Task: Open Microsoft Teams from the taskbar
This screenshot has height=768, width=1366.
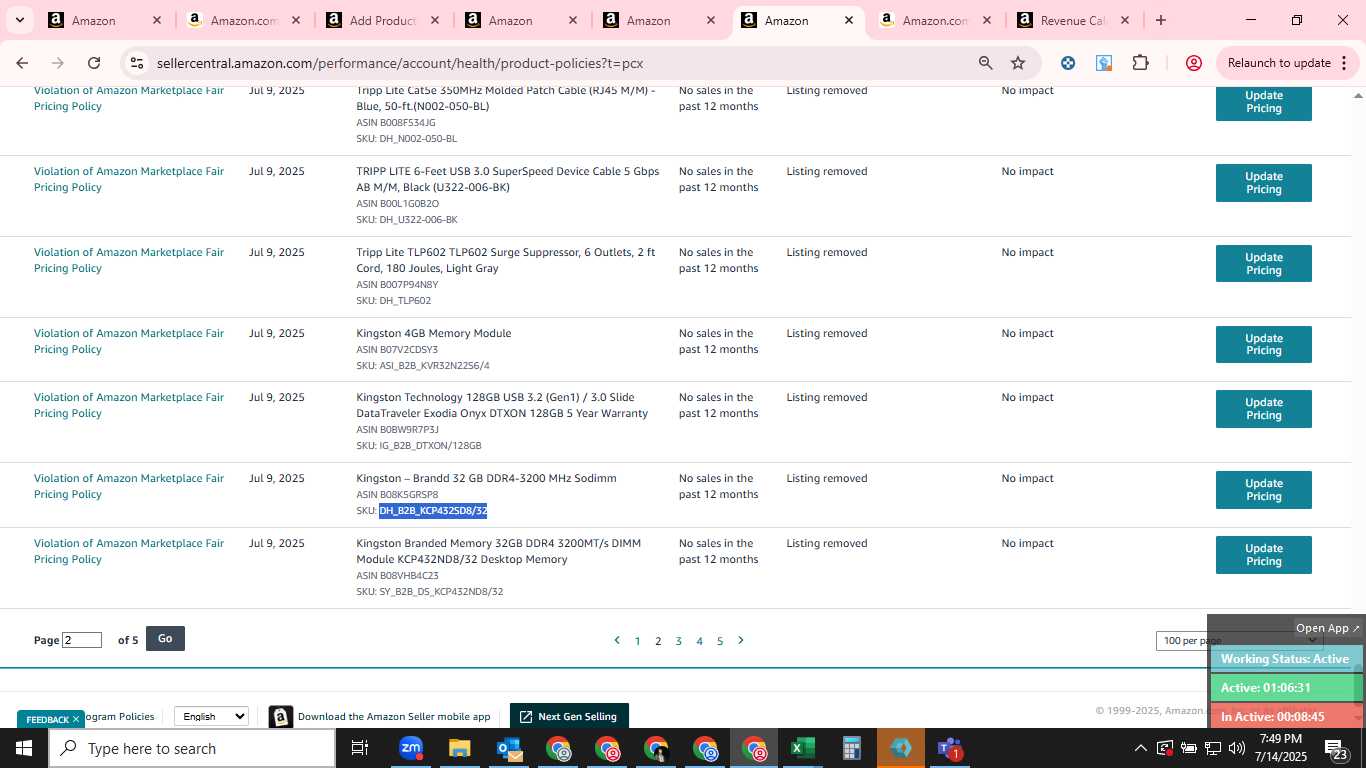Action: coord(950,748)
